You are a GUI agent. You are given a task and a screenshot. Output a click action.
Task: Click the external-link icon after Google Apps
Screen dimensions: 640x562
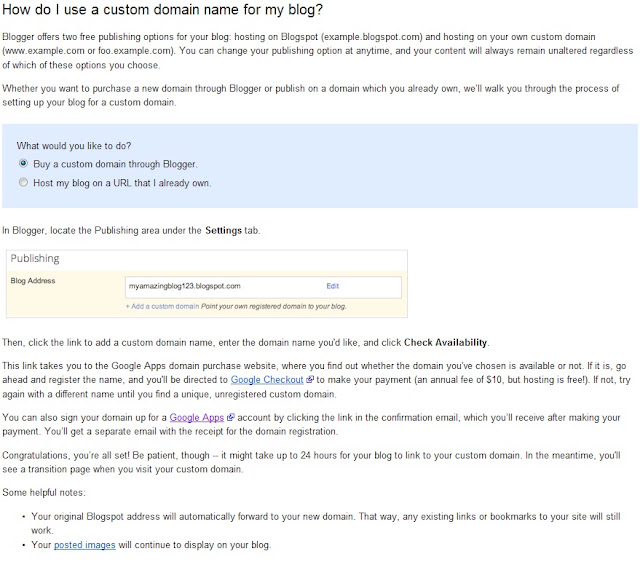pyautogui.click(x=231, y=417)
